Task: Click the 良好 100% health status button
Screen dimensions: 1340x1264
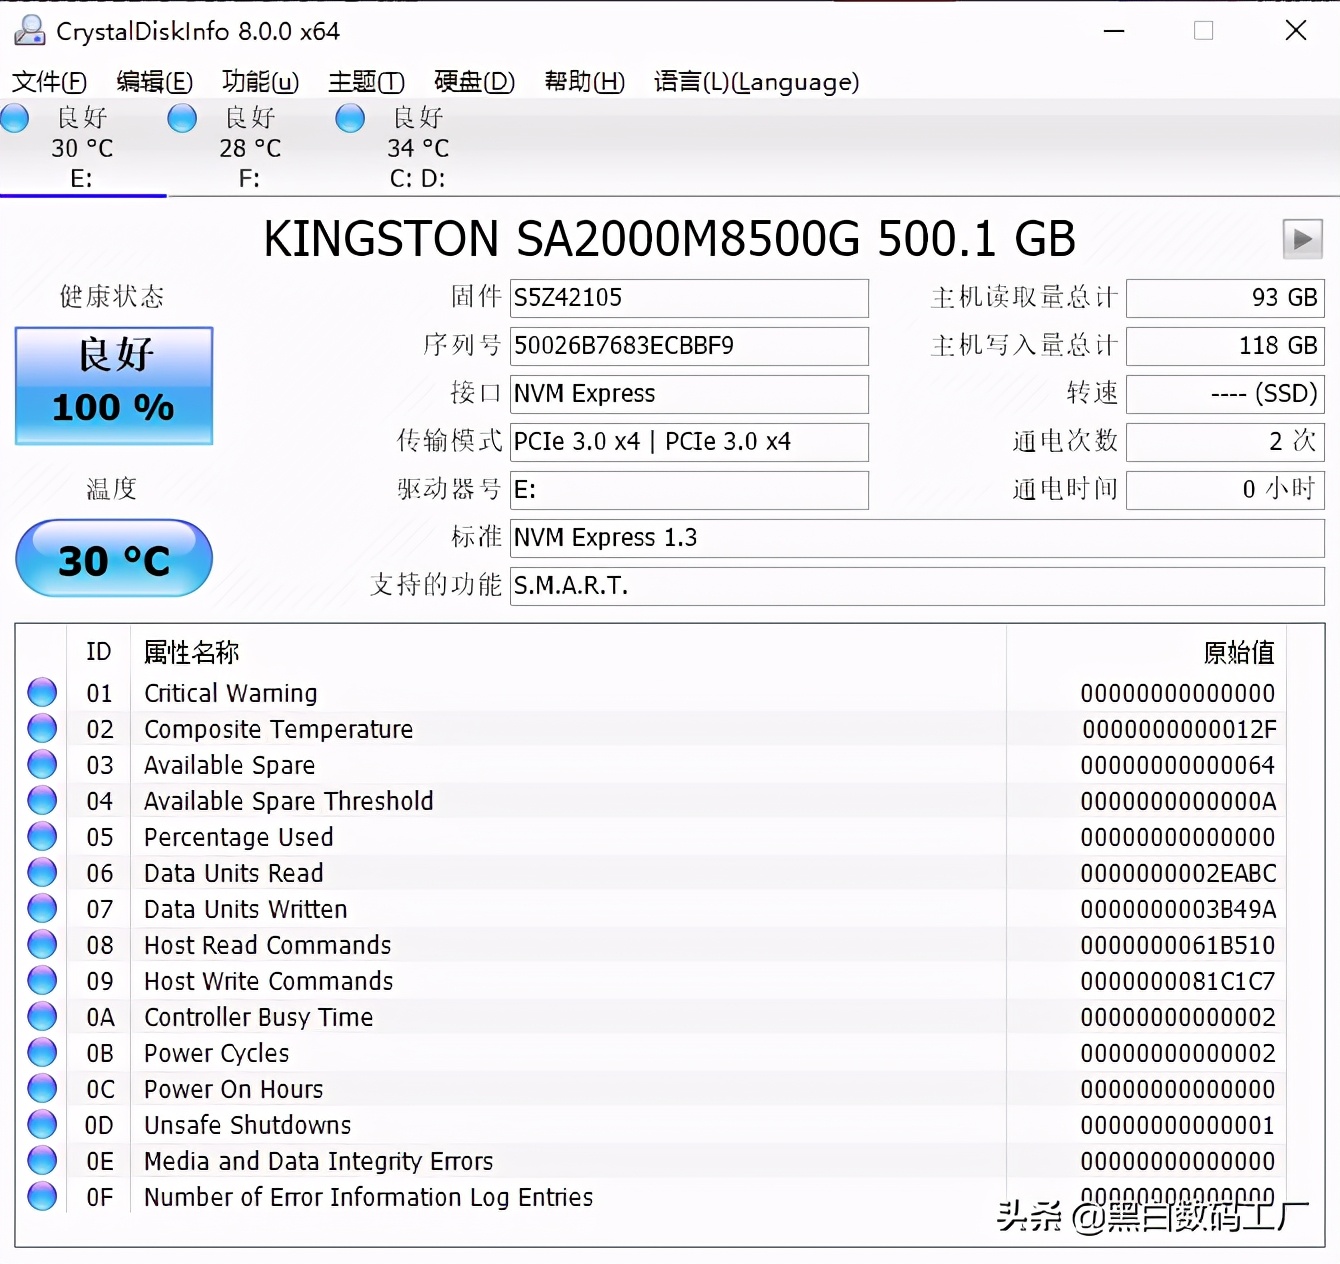Action: 114,385
